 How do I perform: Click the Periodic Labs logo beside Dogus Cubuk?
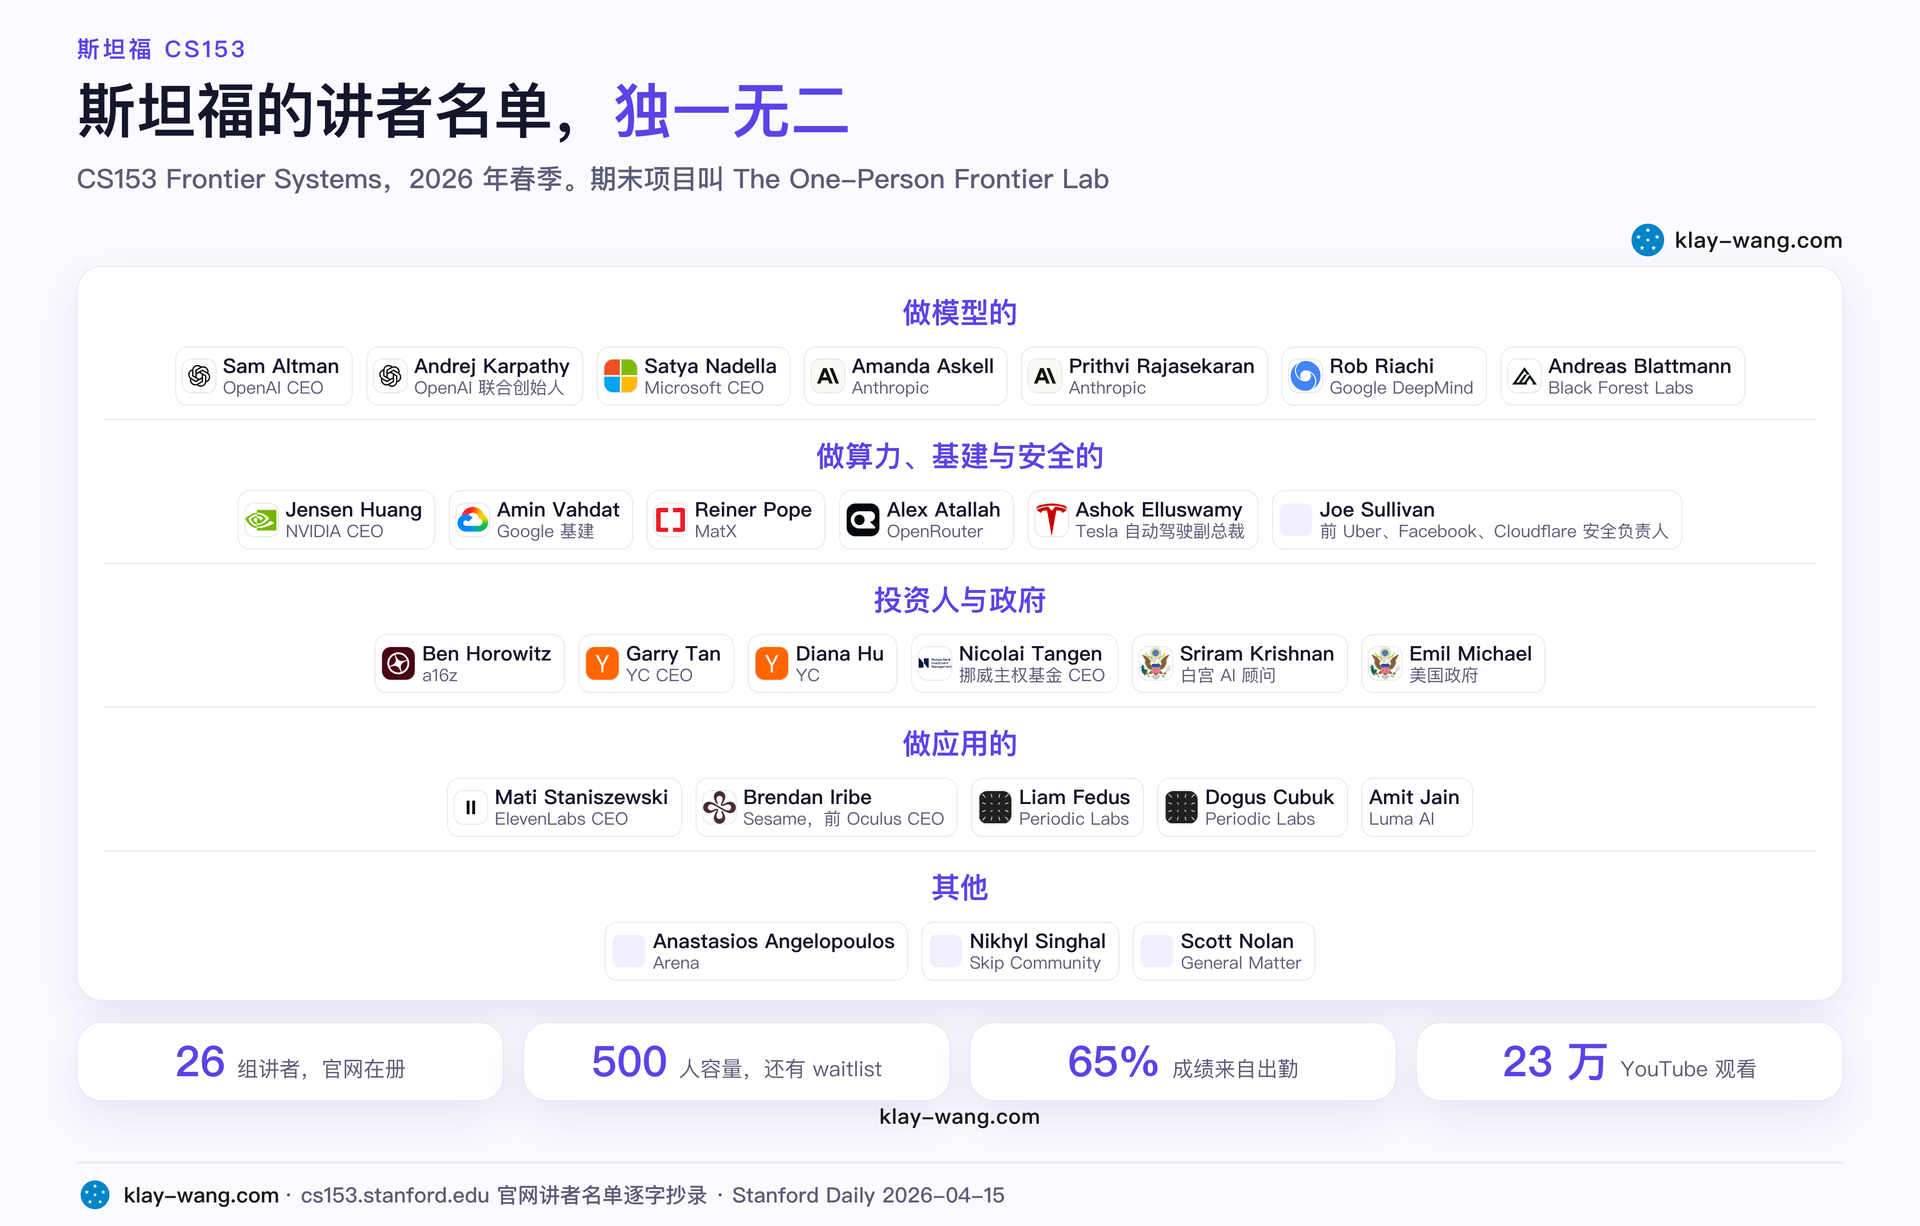click(x=1181, y=807)
